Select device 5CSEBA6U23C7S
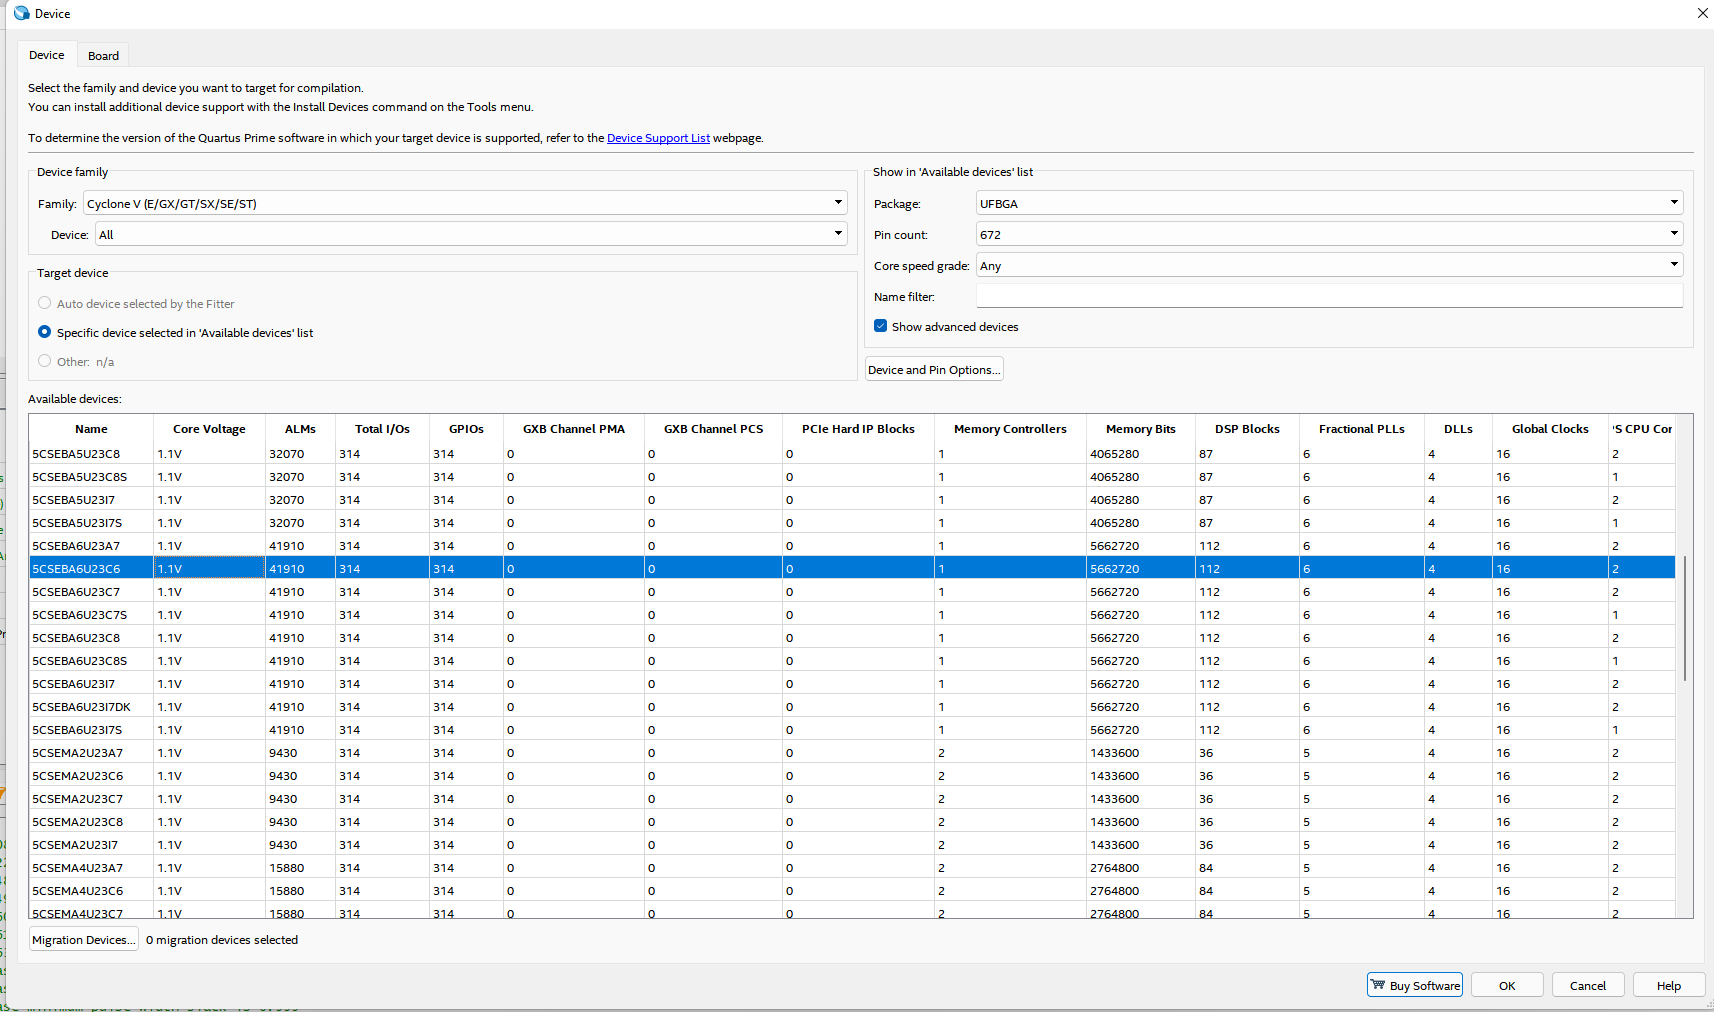The width and height of the screenshot is (1714, 1012). (852, 614)
